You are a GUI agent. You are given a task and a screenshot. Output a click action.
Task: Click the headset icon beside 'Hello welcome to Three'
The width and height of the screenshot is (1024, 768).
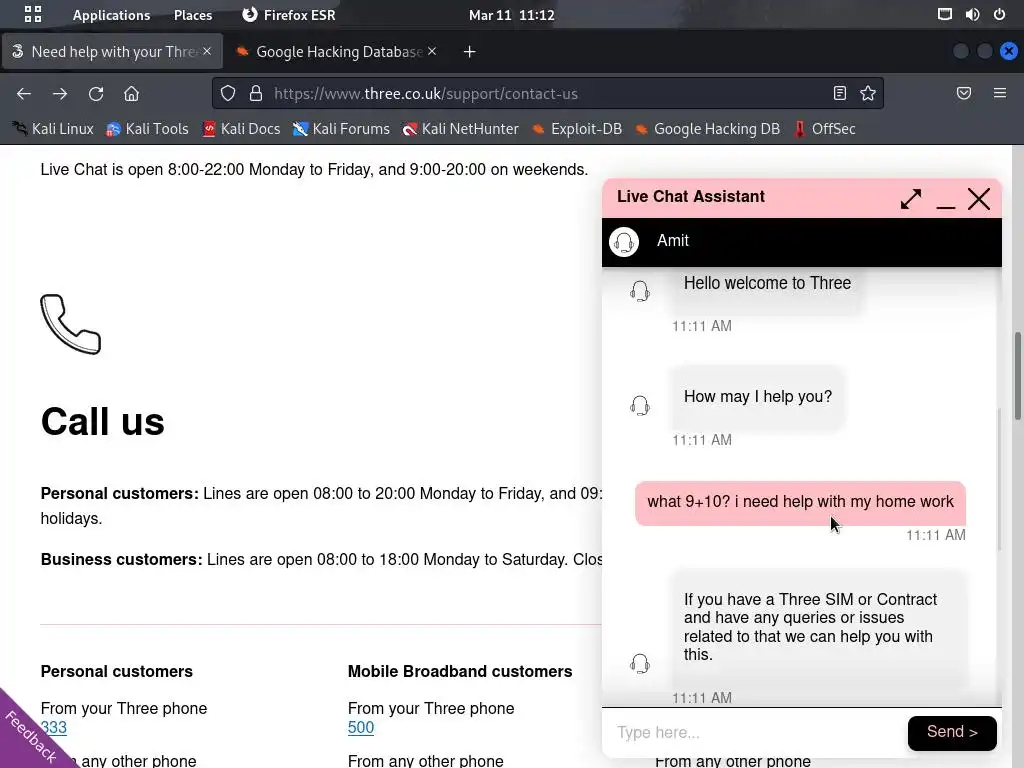coord(640,291)
